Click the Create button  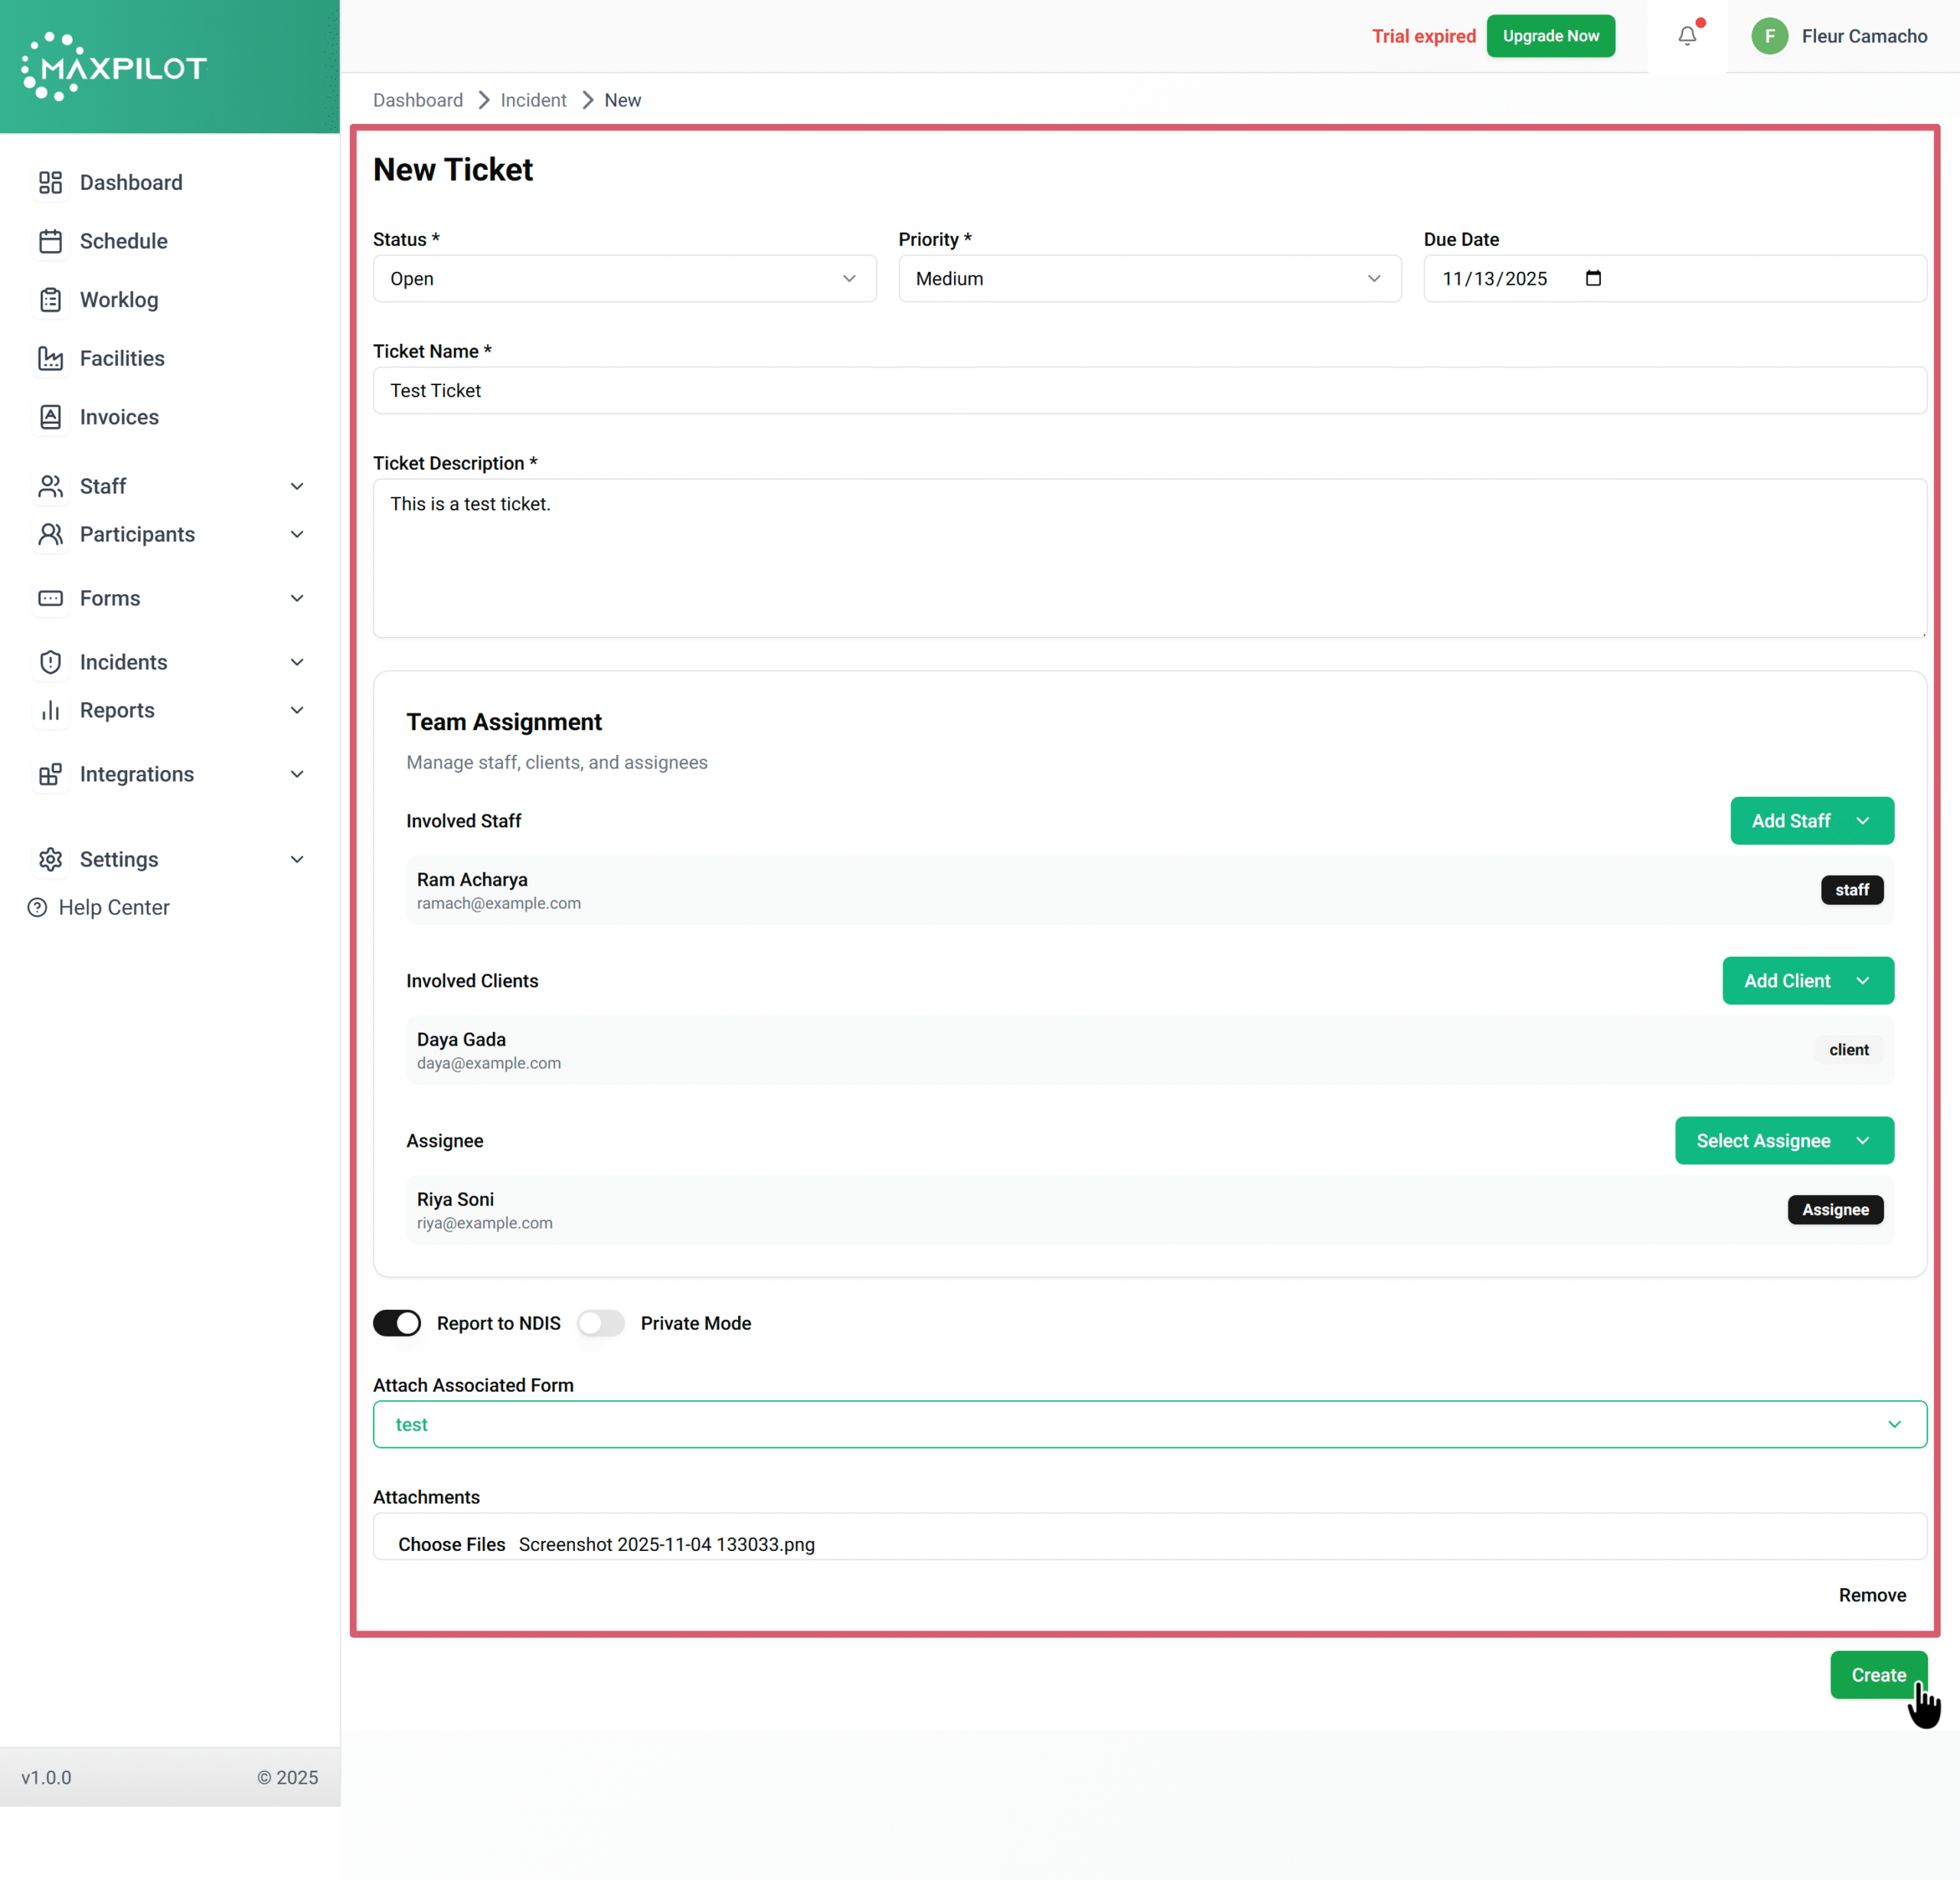tap(1877, 1674)
